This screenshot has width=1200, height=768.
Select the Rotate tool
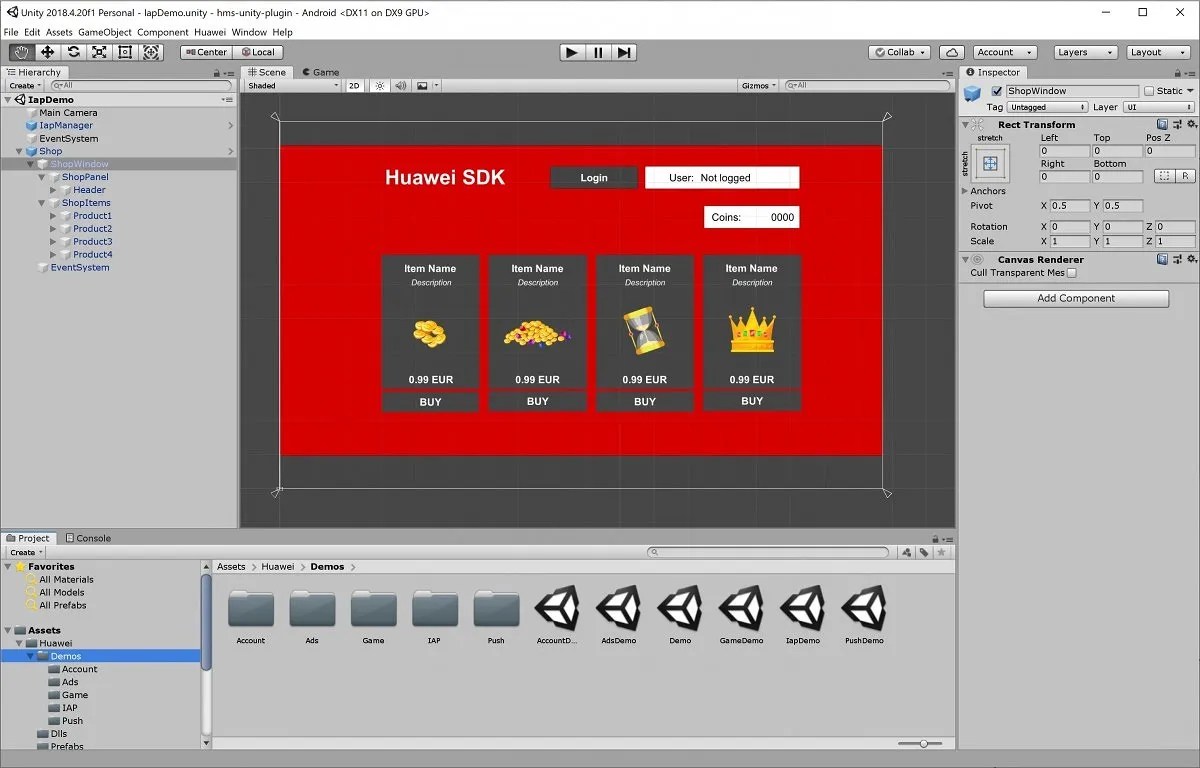coord(72,51)
